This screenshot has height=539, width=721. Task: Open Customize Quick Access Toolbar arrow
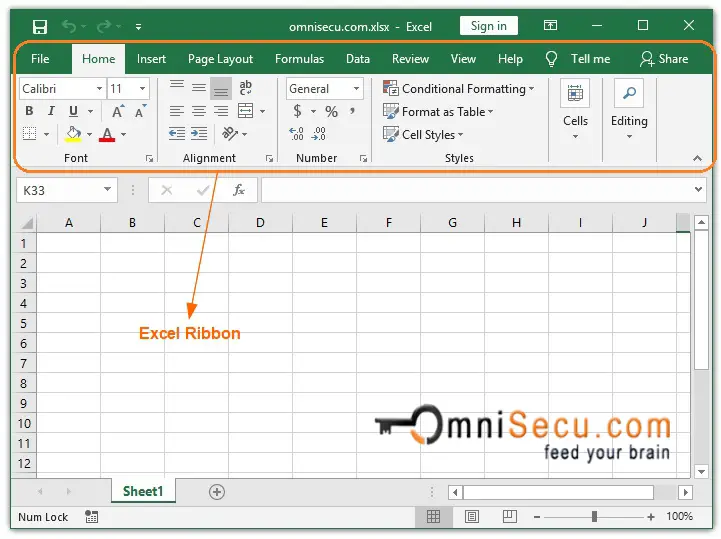pyautogui.click(x=138, y=27)
